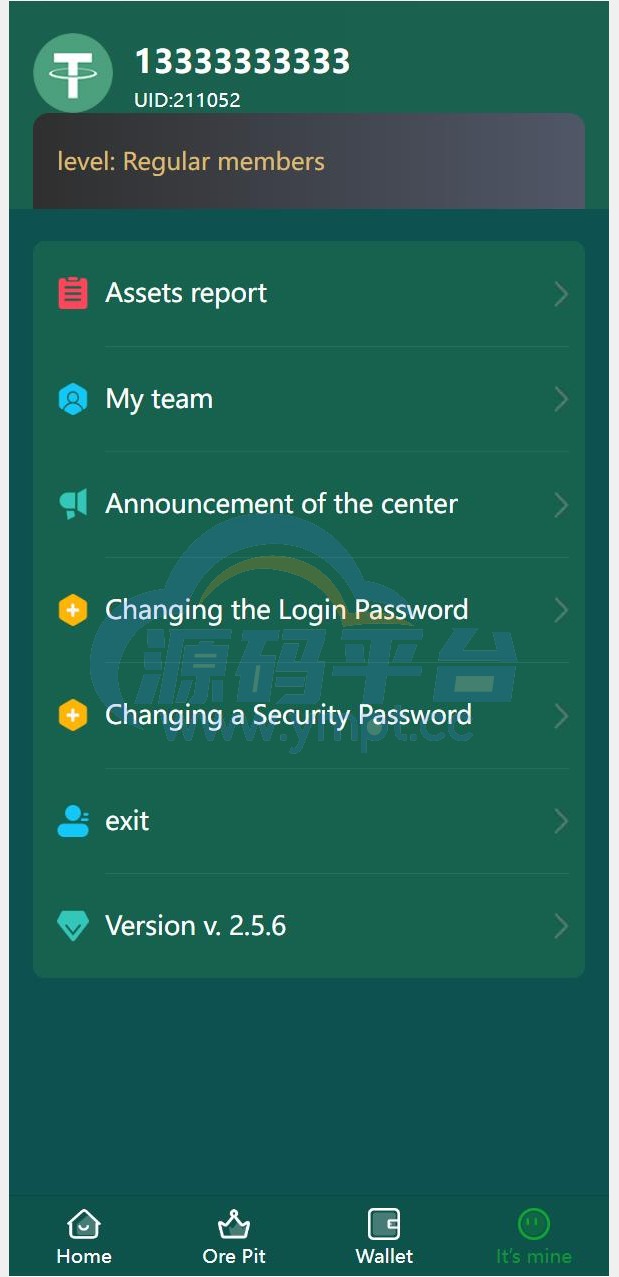Viewport: 619px width, 1277px height.
Task: Click the red Assets report clipboard icon
Action: 73,293
